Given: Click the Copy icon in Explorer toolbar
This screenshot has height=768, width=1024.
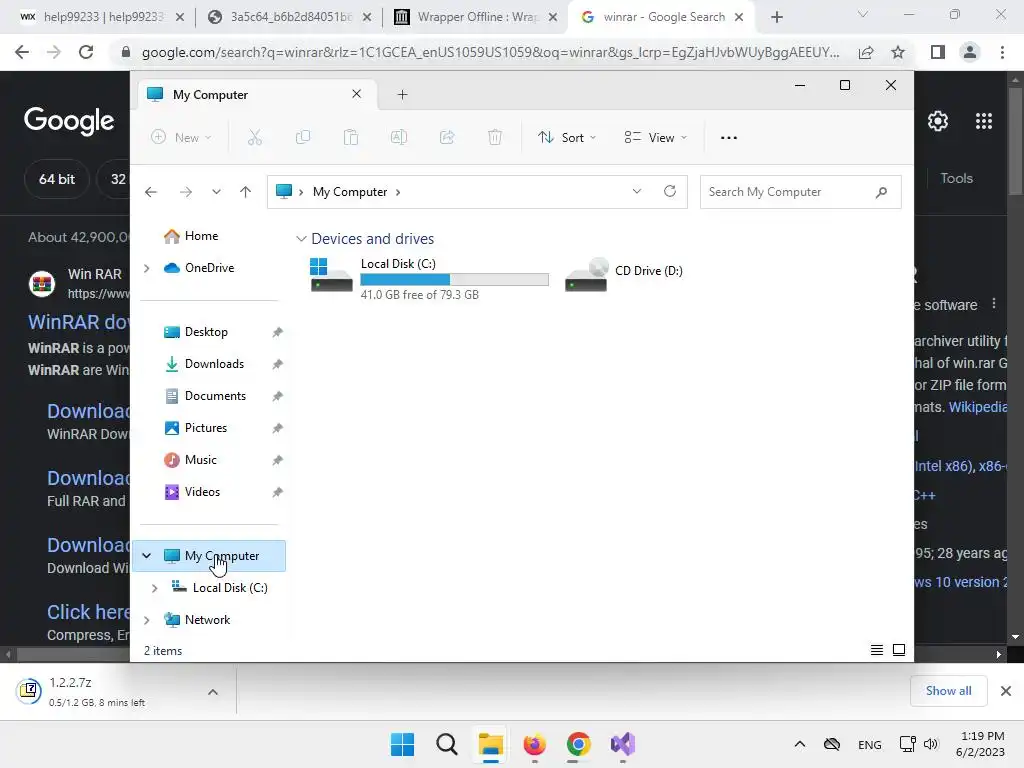Looking at the screenshot, I should [303, 137].
